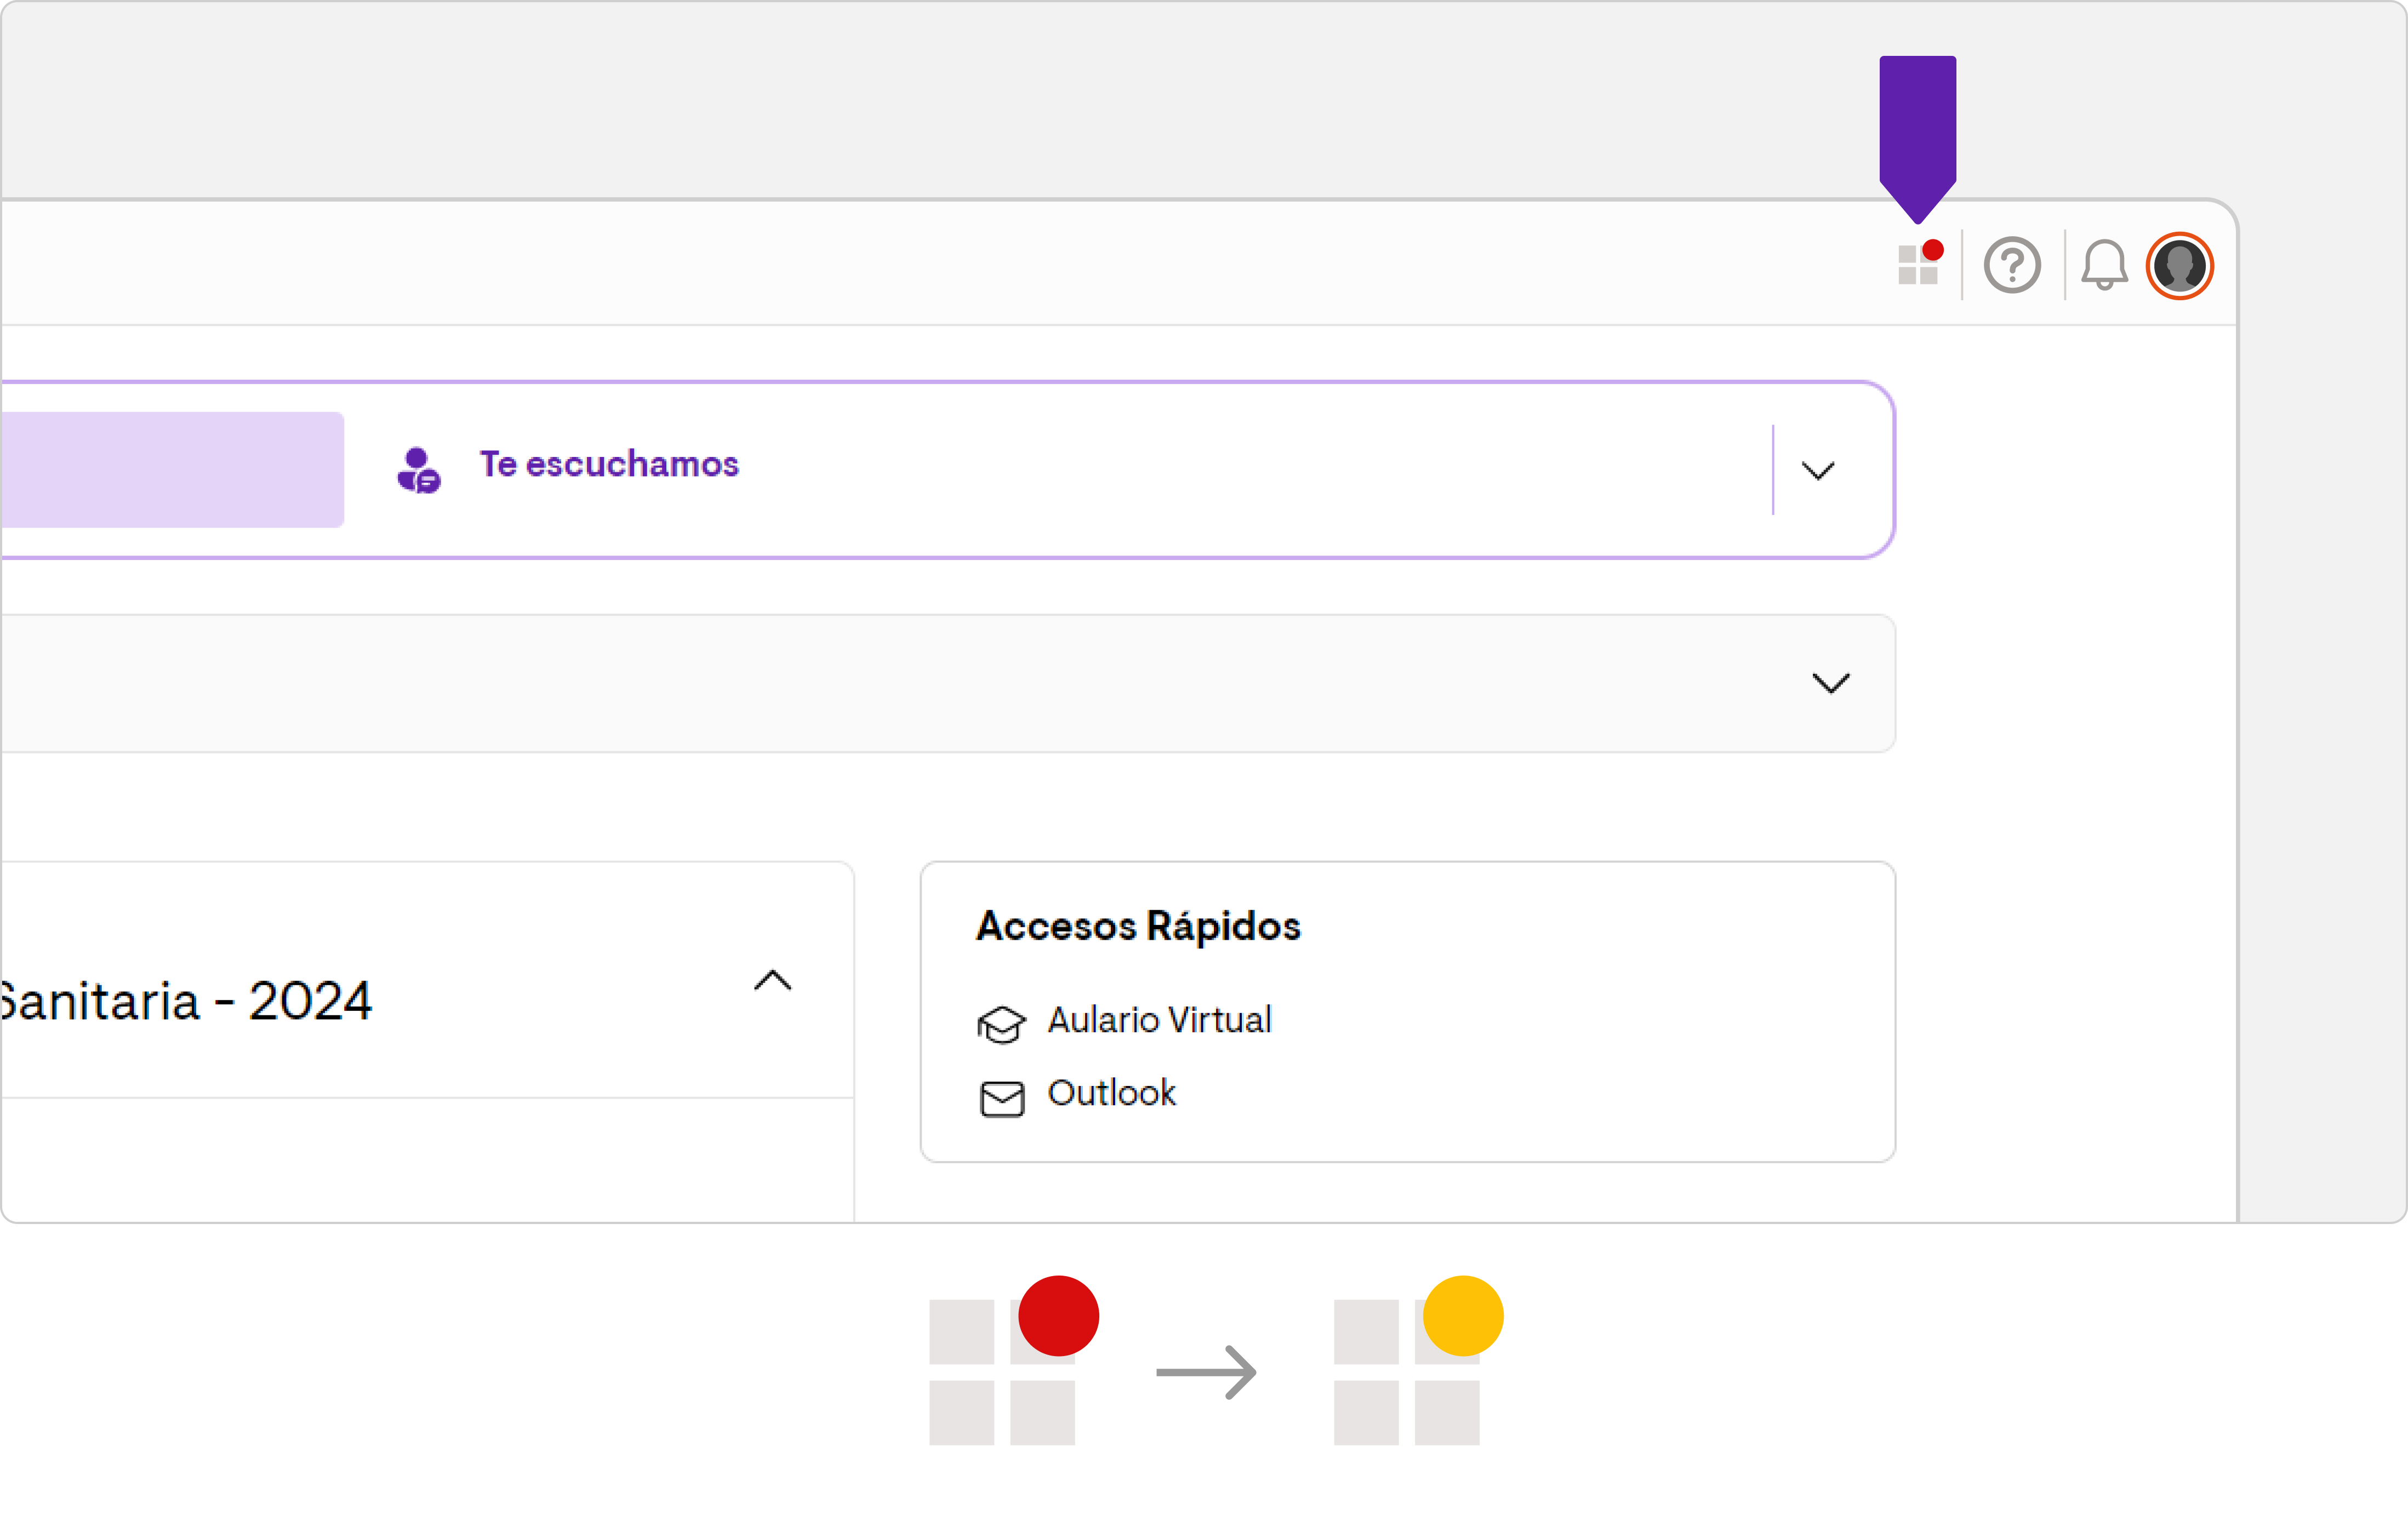
Task: Open the Outlook quick access link
Action: pos(1111,1093)
